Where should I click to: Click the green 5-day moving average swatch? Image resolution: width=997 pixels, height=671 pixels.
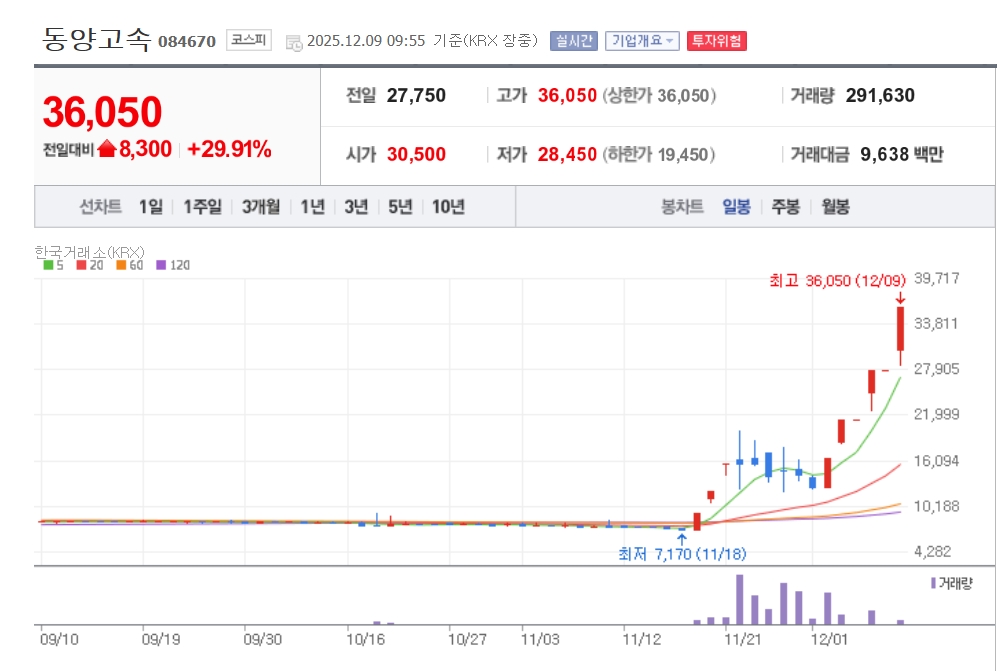coord(46,266)
